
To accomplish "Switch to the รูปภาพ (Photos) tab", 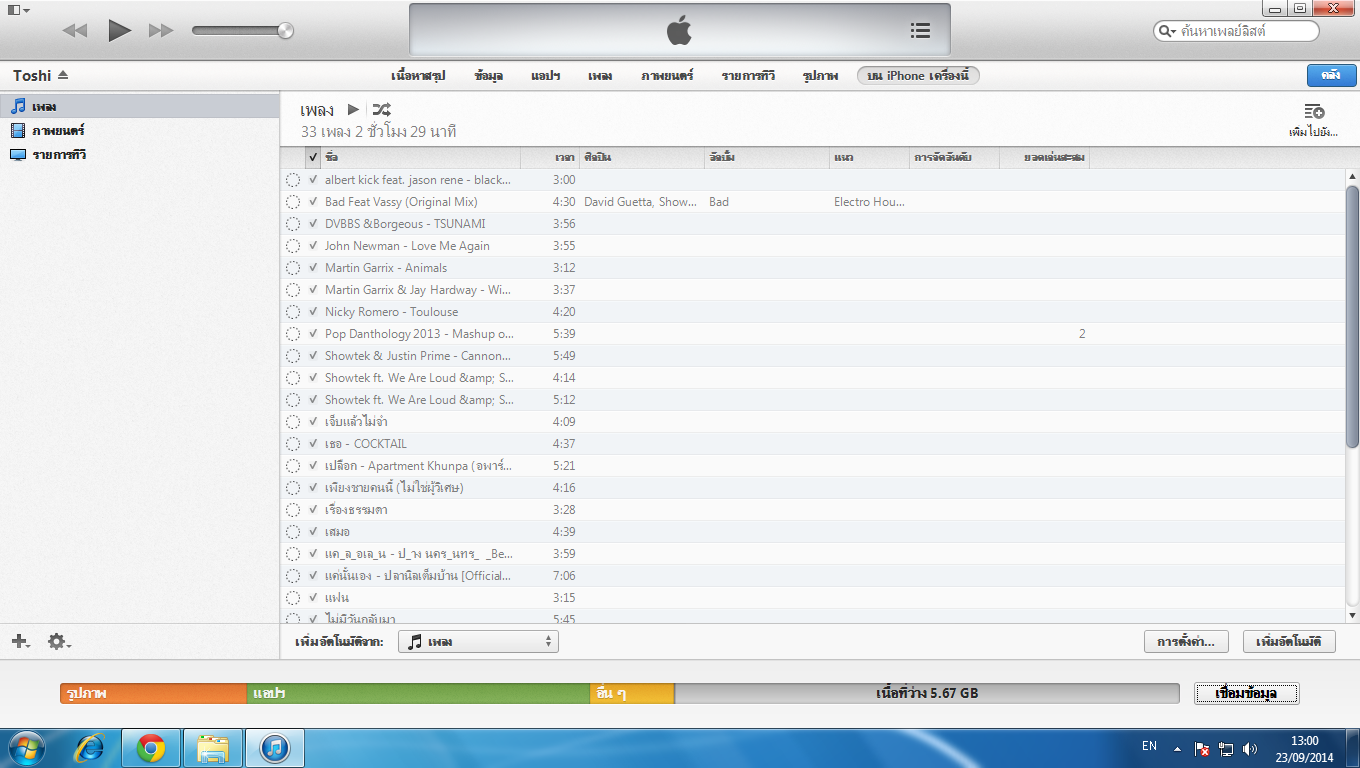I will [820, 76].
